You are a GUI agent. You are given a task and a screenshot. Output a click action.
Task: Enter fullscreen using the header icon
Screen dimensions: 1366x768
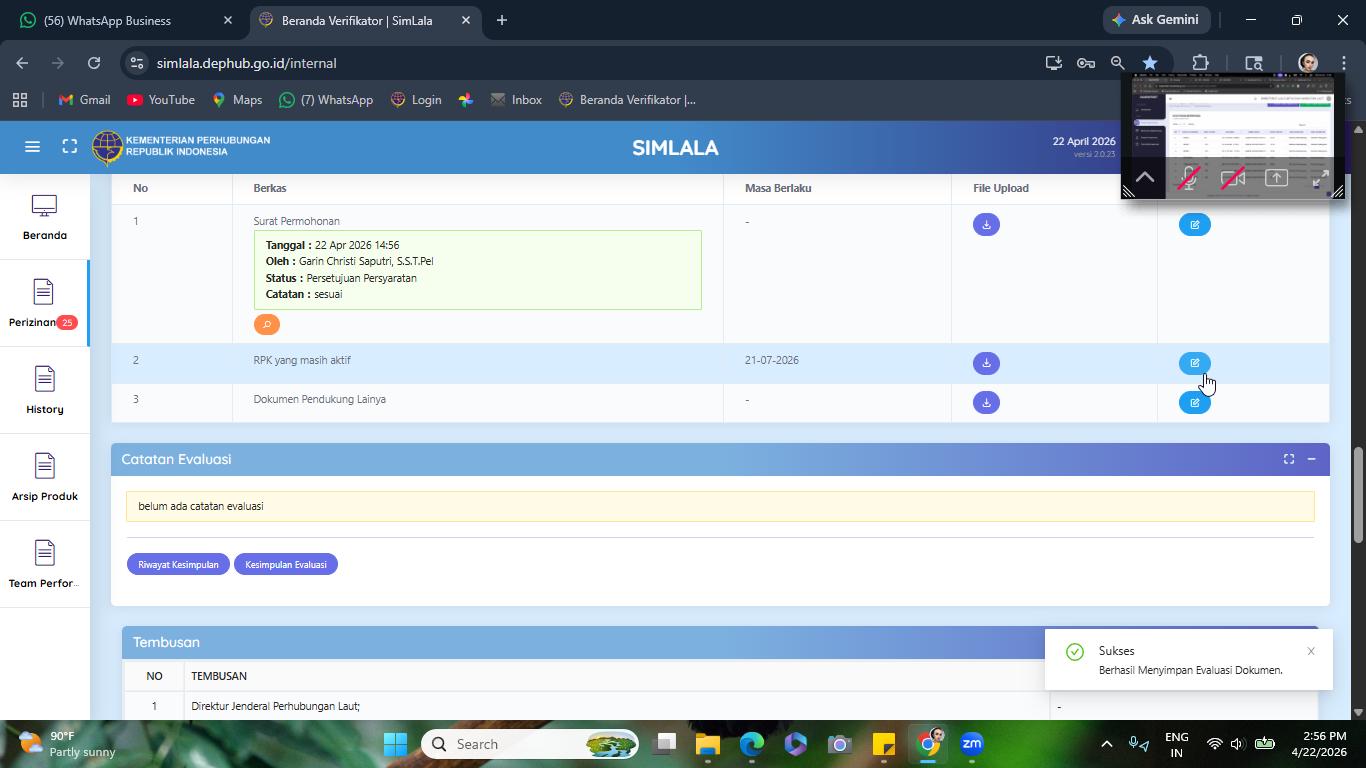tap(69, 147)
